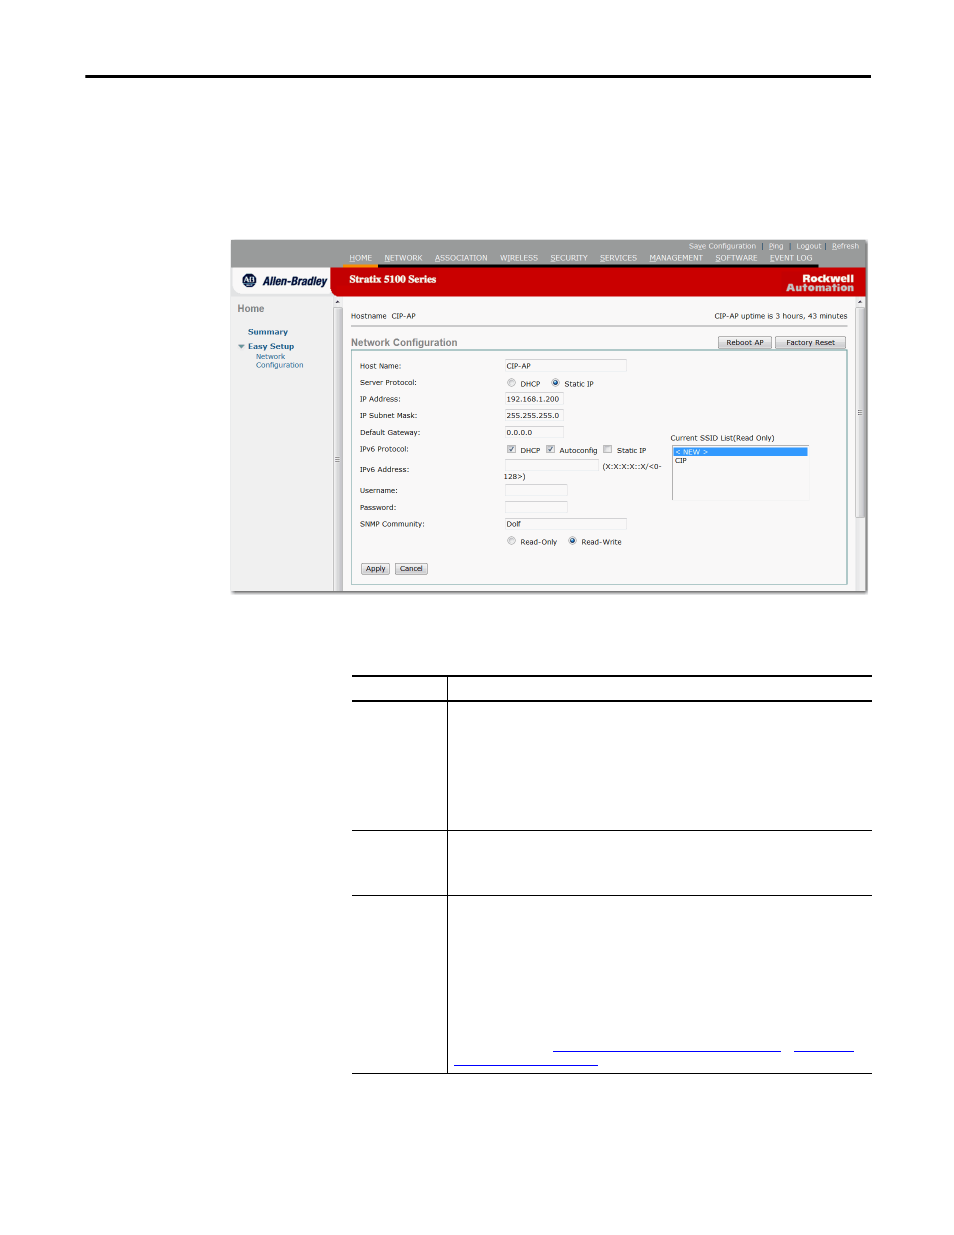Click the IP Subnet Mask field

[x=534, y=416]
